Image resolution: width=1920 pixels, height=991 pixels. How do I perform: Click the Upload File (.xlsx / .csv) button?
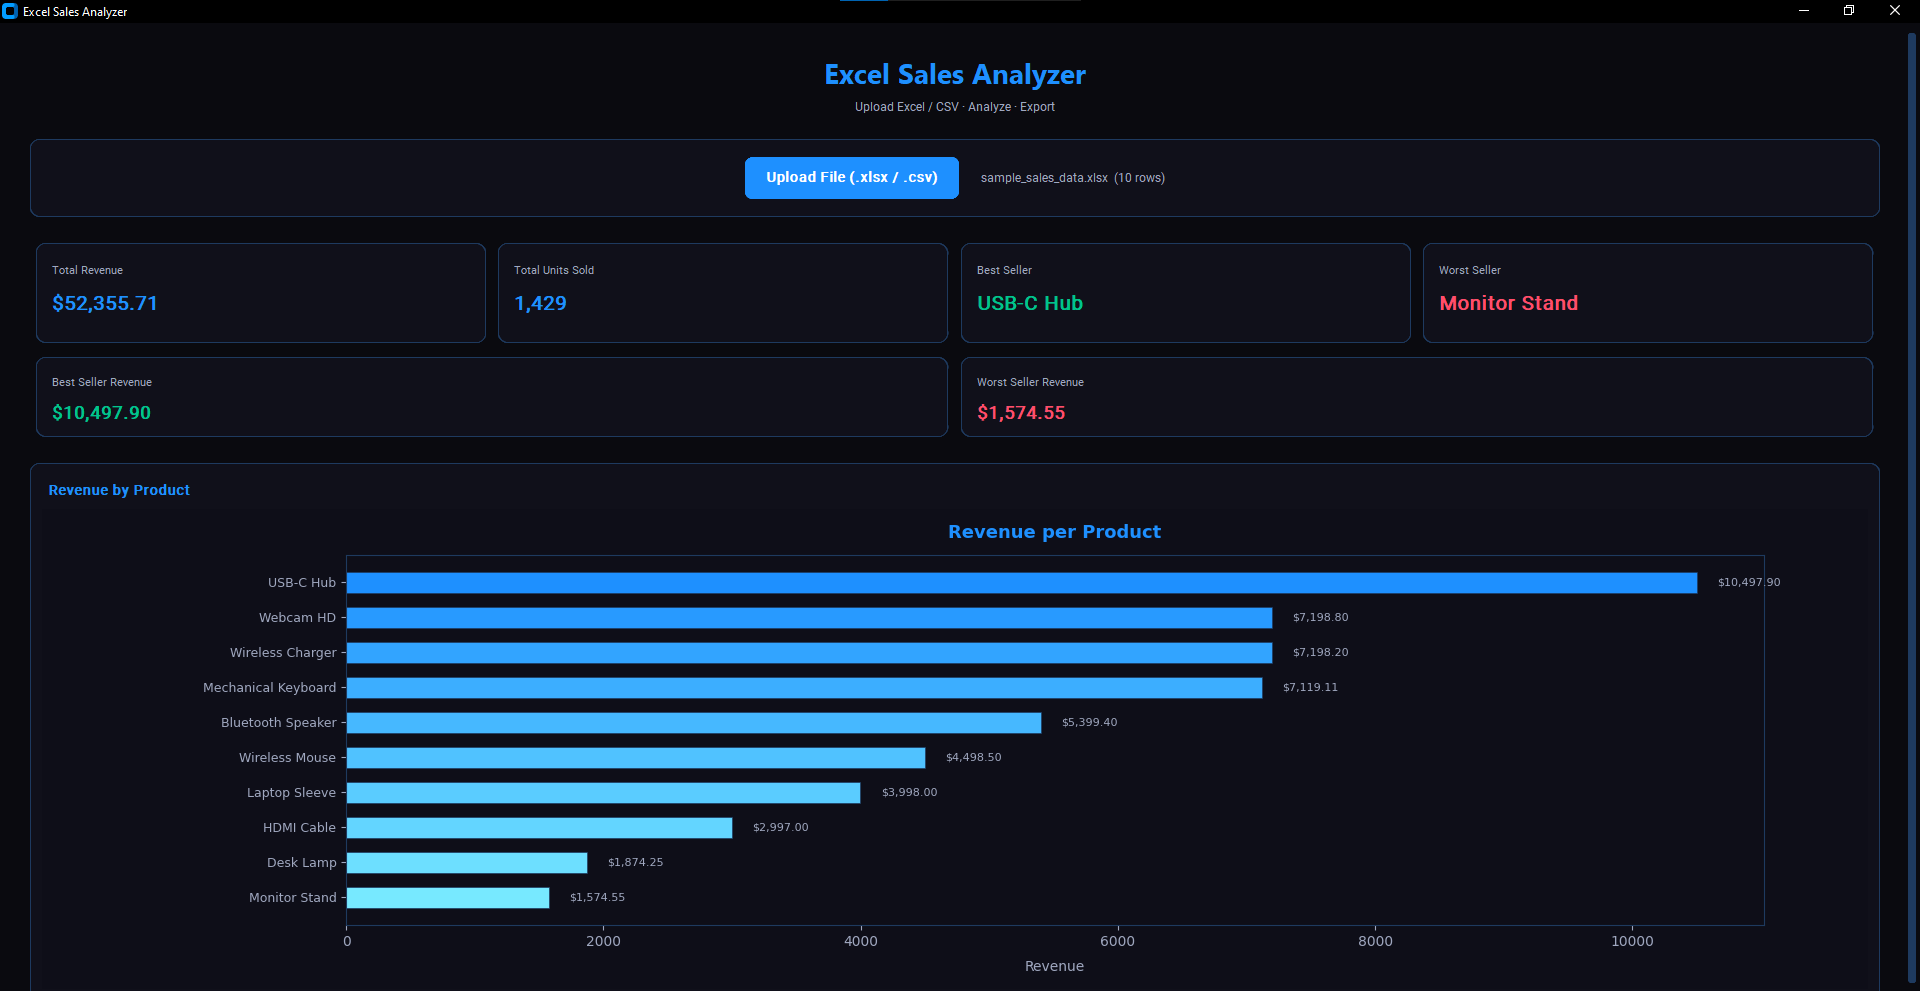[851, 178]
